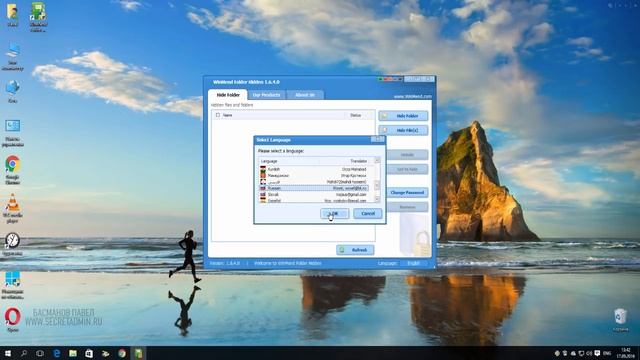The image size is (640, 360).
Task: Click the Status column header
Action: click(356, 115)
